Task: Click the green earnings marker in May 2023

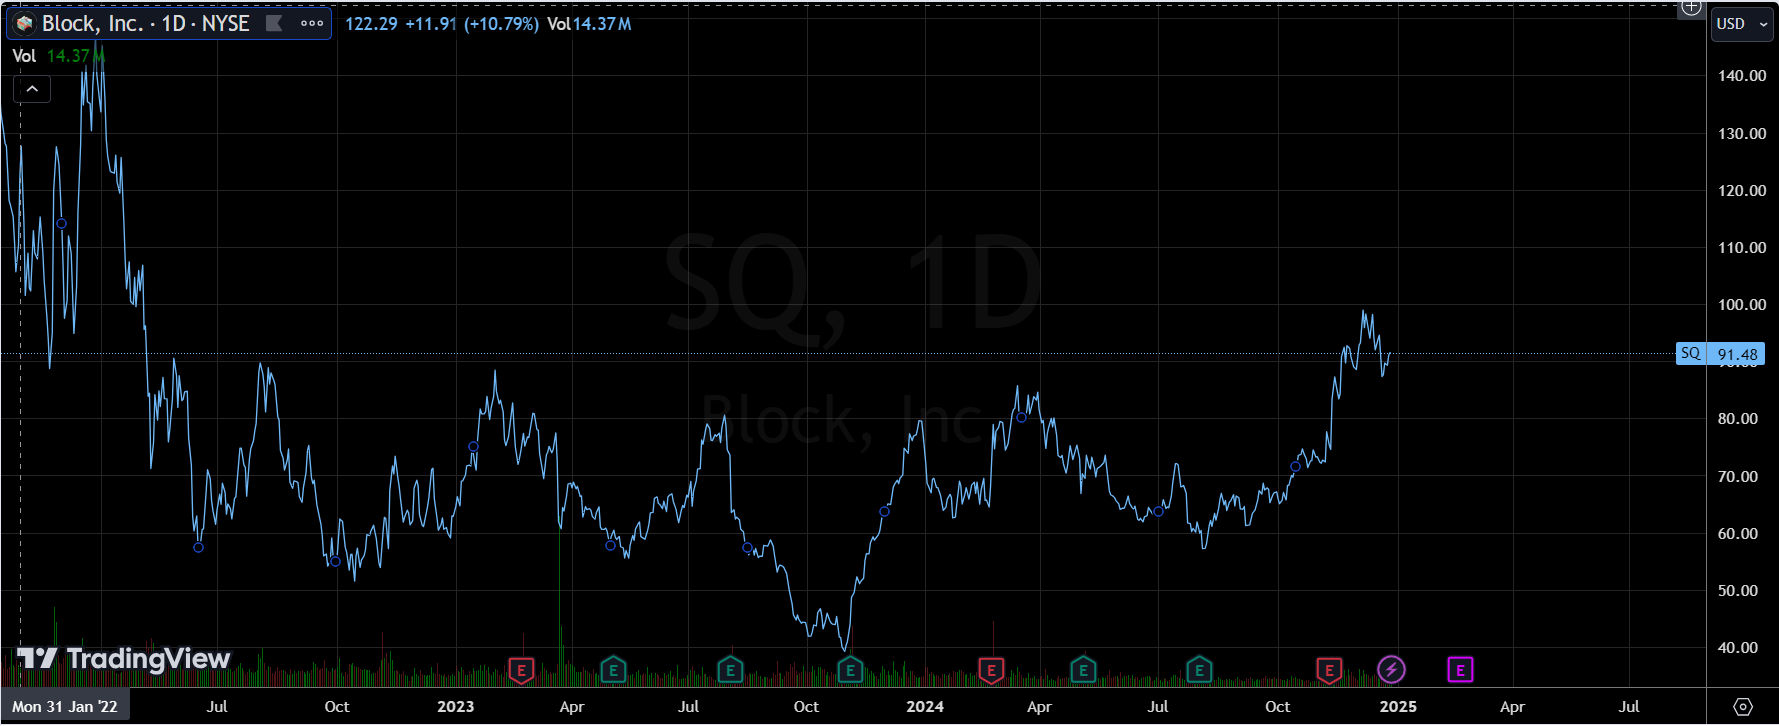Action: point(613,670)
